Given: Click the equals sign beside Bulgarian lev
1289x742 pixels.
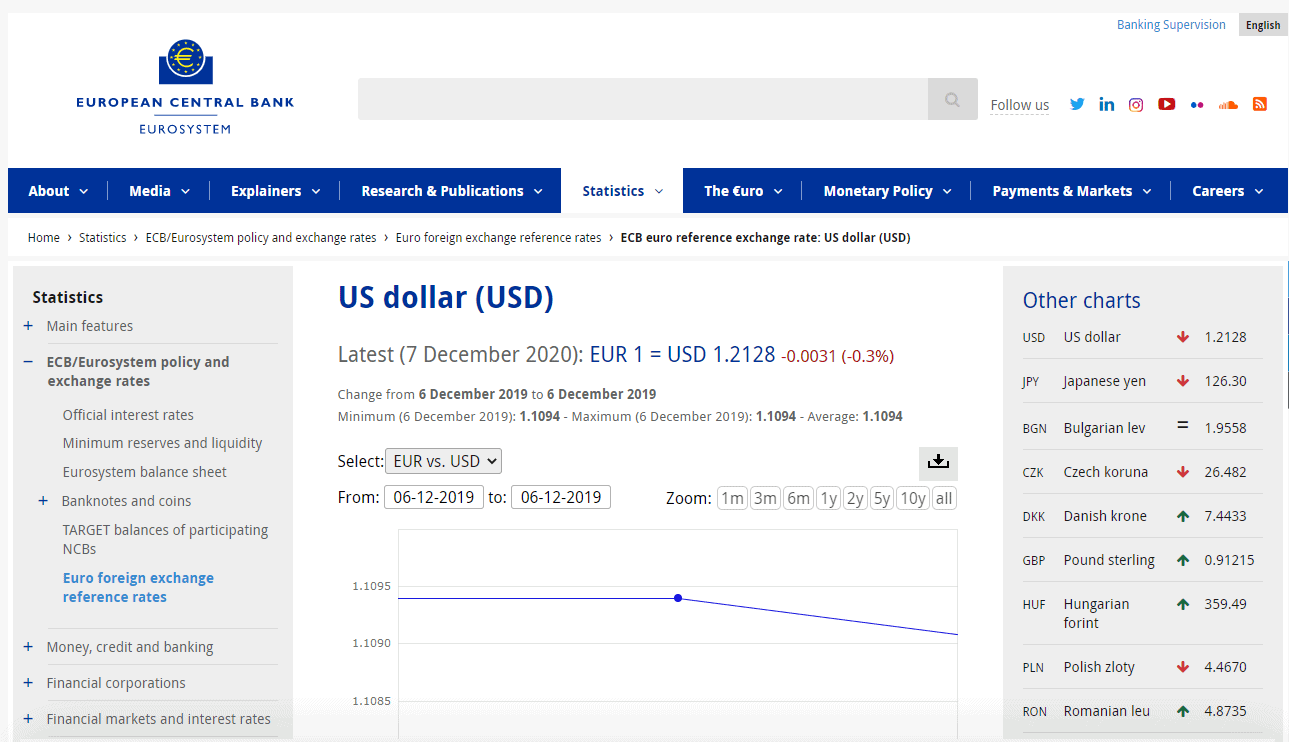Looking at the screenshot, I should 1183,425.
